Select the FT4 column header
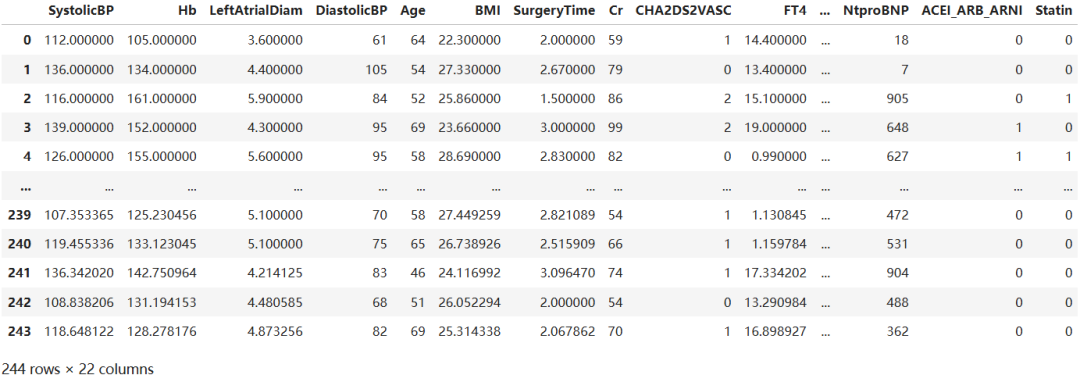The width and height of the screenshot is (1080, 382). pyautogui.click(x=795, y=11)
